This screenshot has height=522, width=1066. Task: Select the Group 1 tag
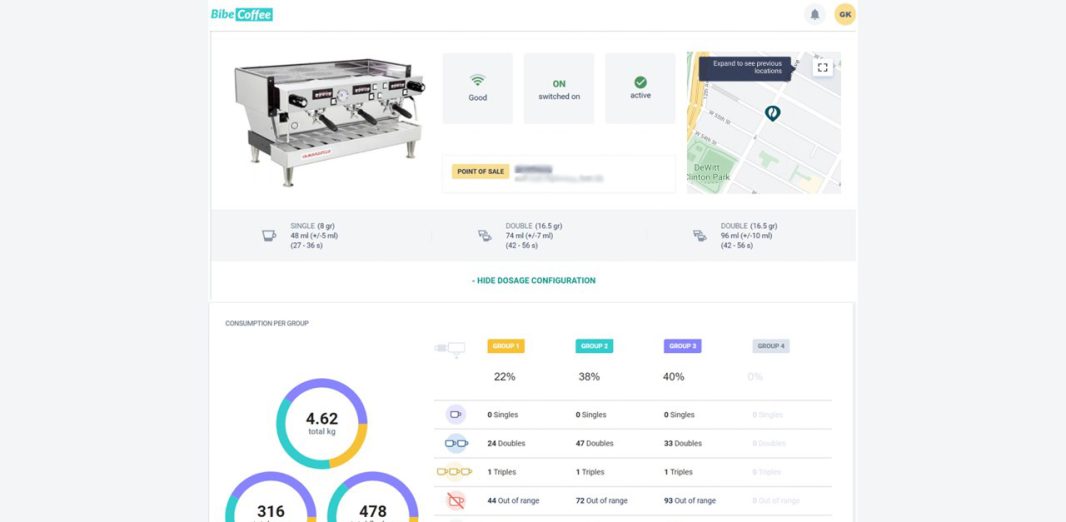pos(506,346)
